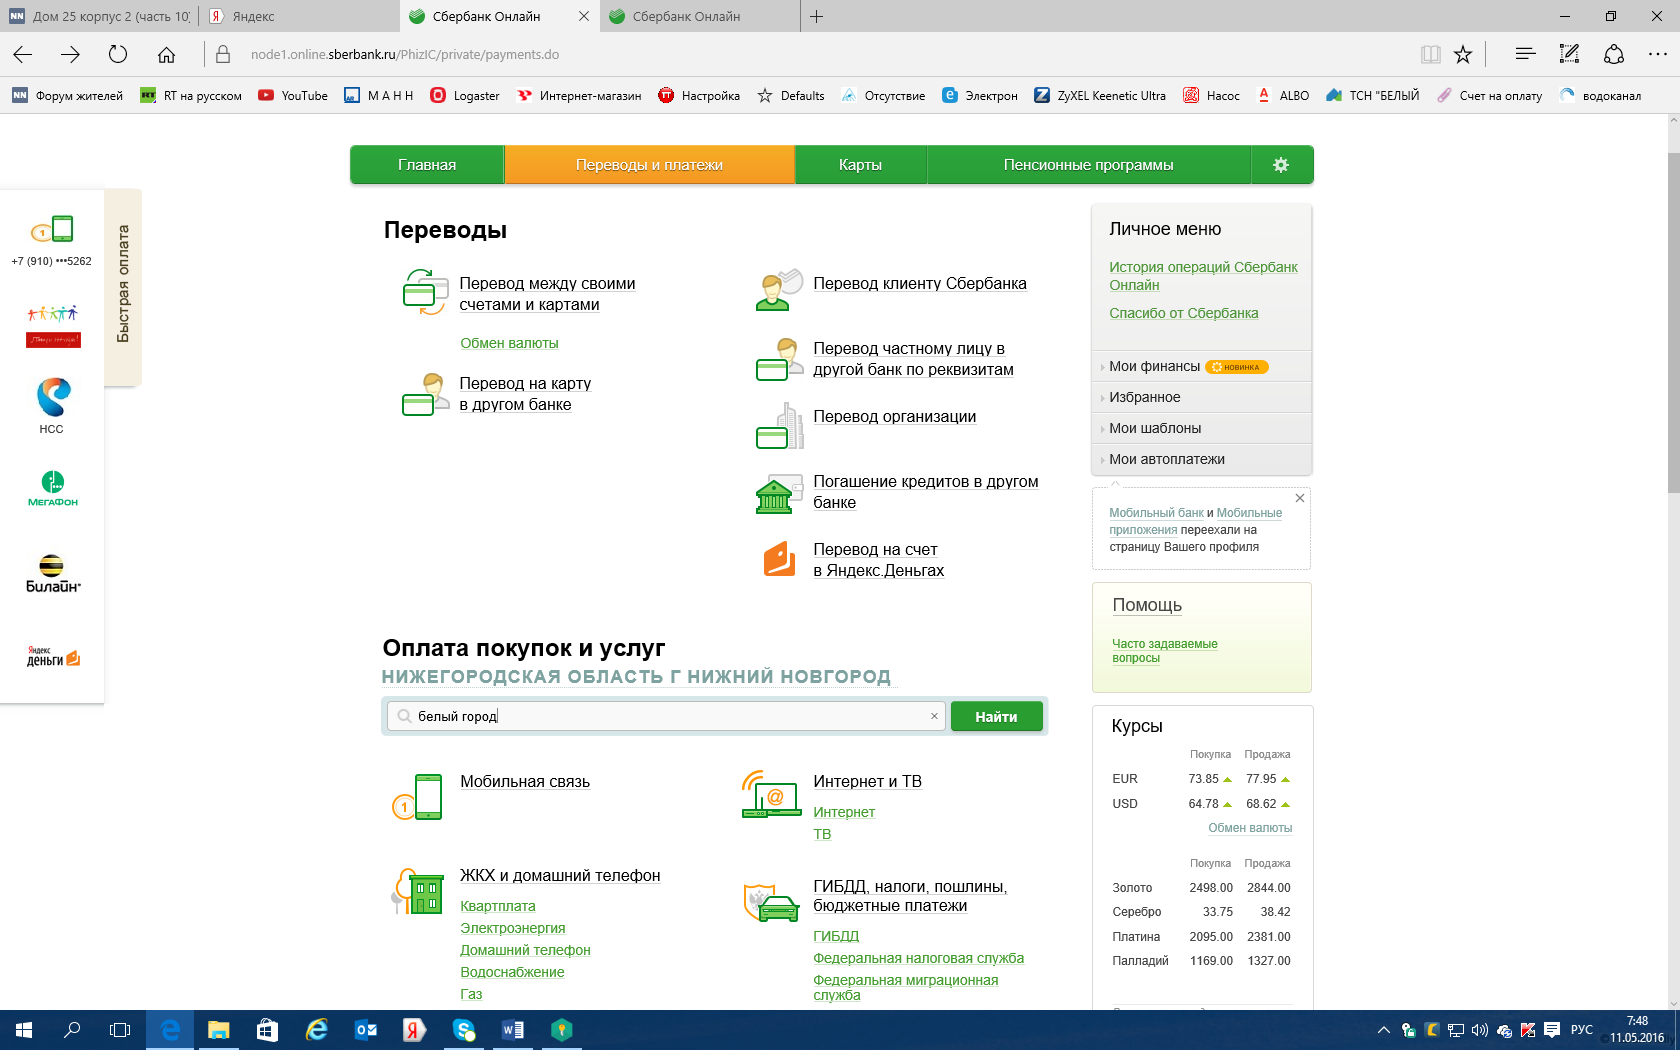Open the Мобильный банк link in tooltip
Screen dimensions: 1680x1050
[1156, 513]
